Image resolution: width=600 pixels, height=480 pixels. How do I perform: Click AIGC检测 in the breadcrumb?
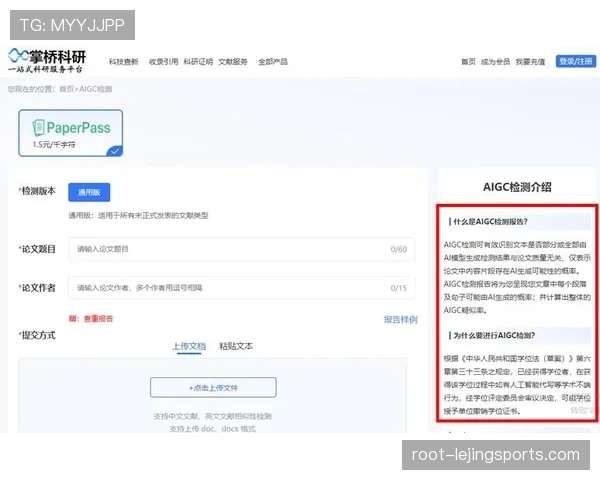point(96,89)
